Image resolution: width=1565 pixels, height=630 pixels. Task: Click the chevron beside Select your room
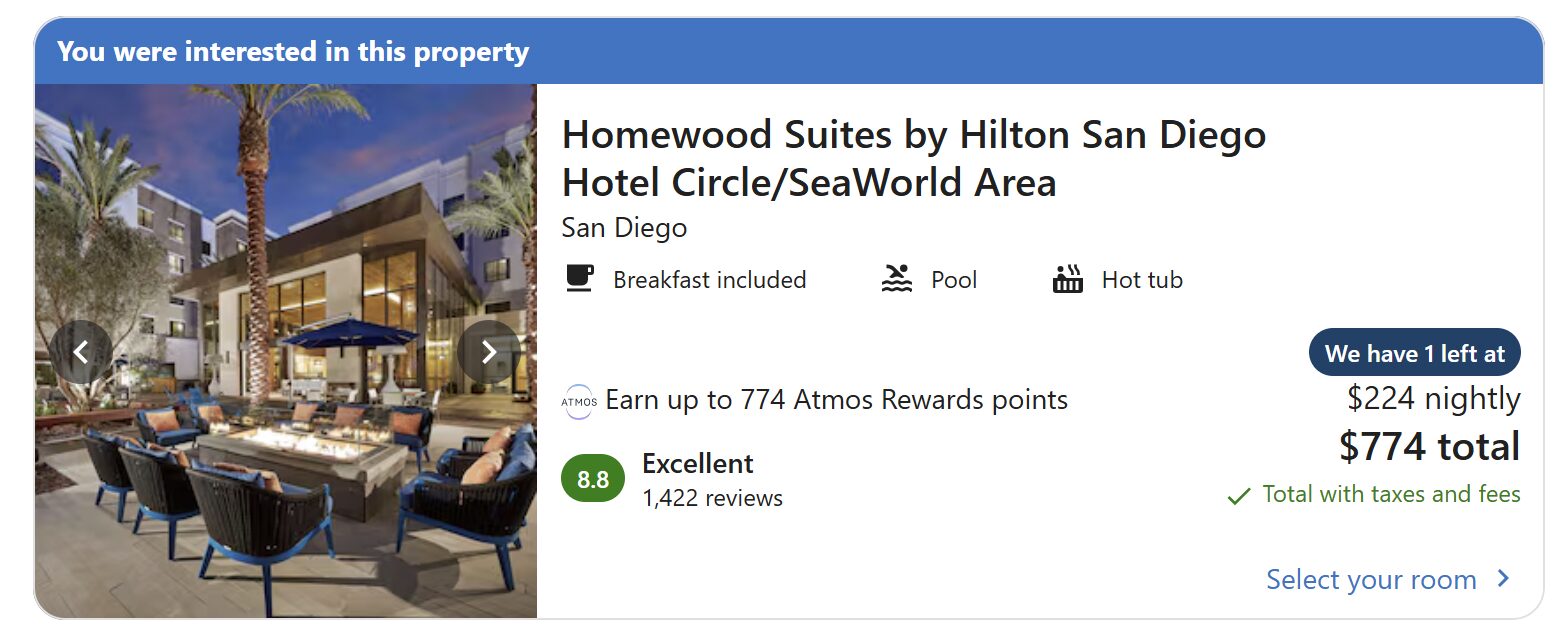[x=1503, y=579]
